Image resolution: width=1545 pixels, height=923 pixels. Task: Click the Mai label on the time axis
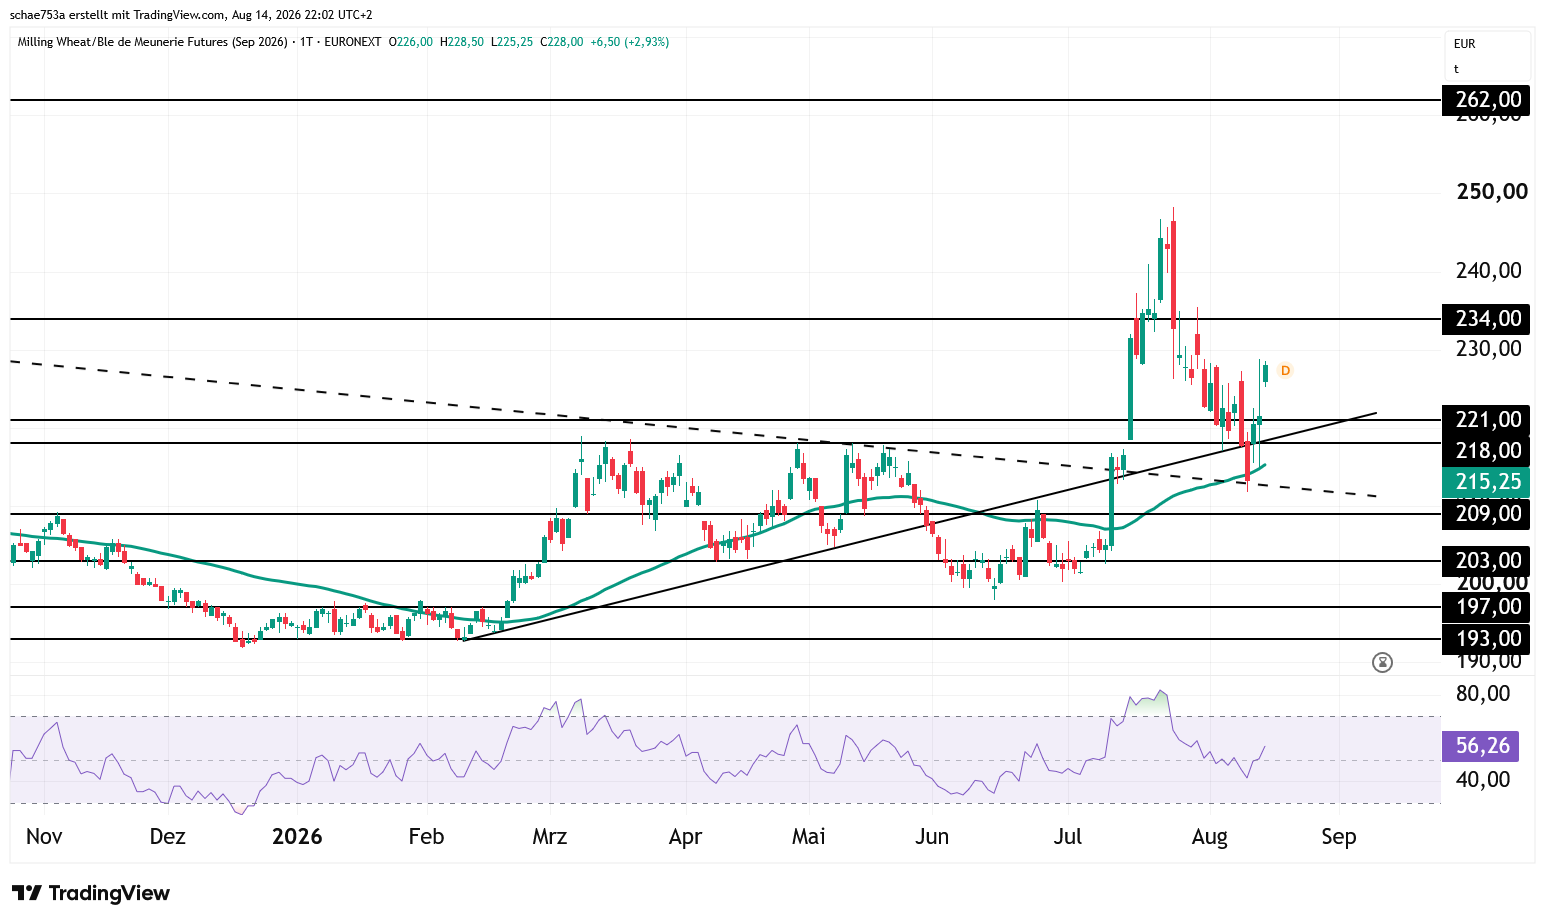(809, 837)
